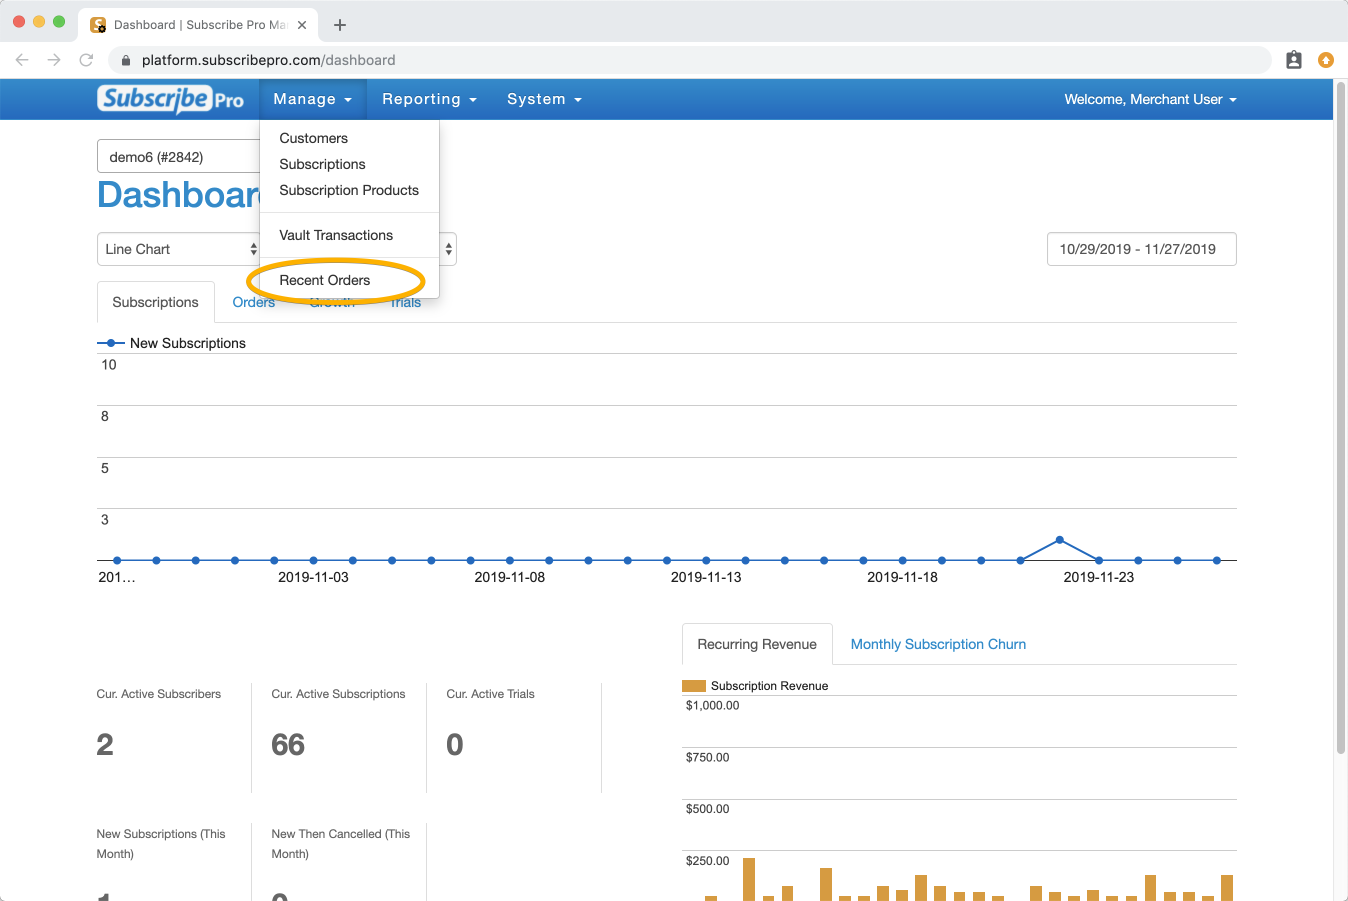Open a new browser tab with the plus icon
This screenshot has height=901, width=1348.
click(x=340, y=25)
